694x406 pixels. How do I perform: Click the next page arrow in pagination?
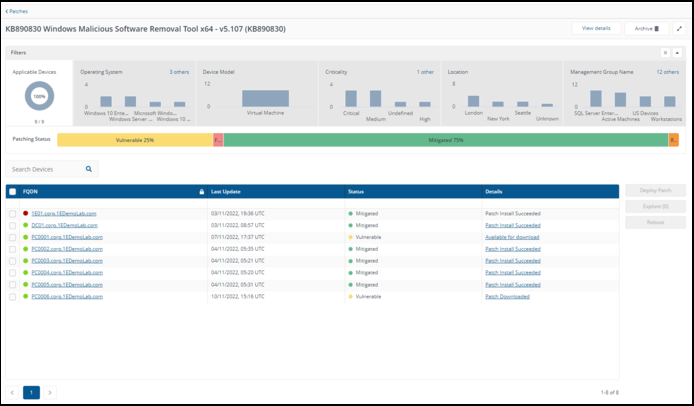[x=50, y=392]
